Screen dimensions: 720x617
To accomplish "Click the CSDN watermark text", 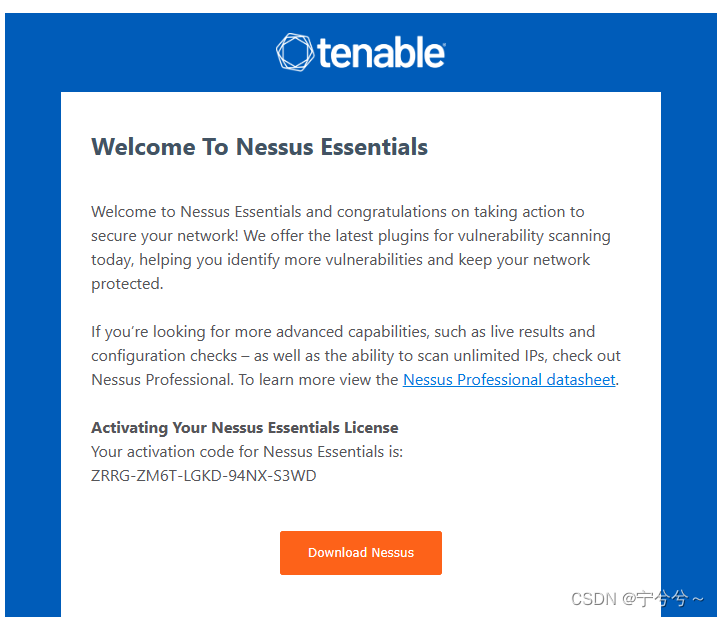I will pos(637,599).
